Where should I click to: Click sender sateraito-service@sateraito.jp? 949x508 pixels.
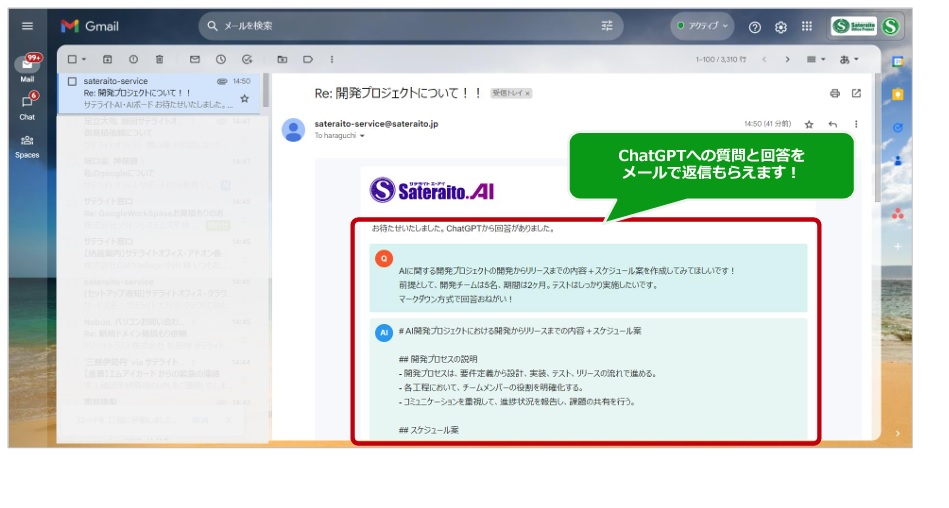coord(376,124)
